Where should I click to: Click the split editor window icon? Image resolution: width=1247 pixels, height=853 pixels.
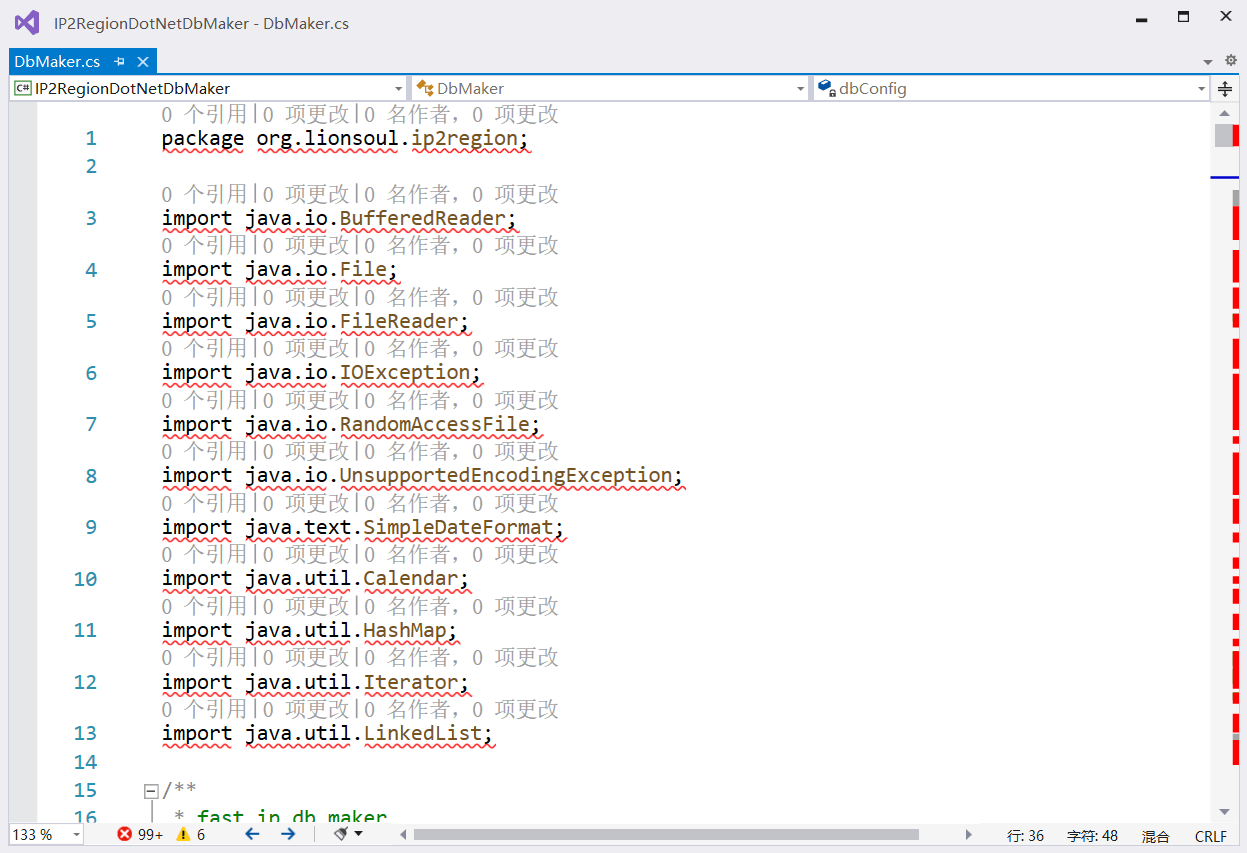(x=1225, y=89)
